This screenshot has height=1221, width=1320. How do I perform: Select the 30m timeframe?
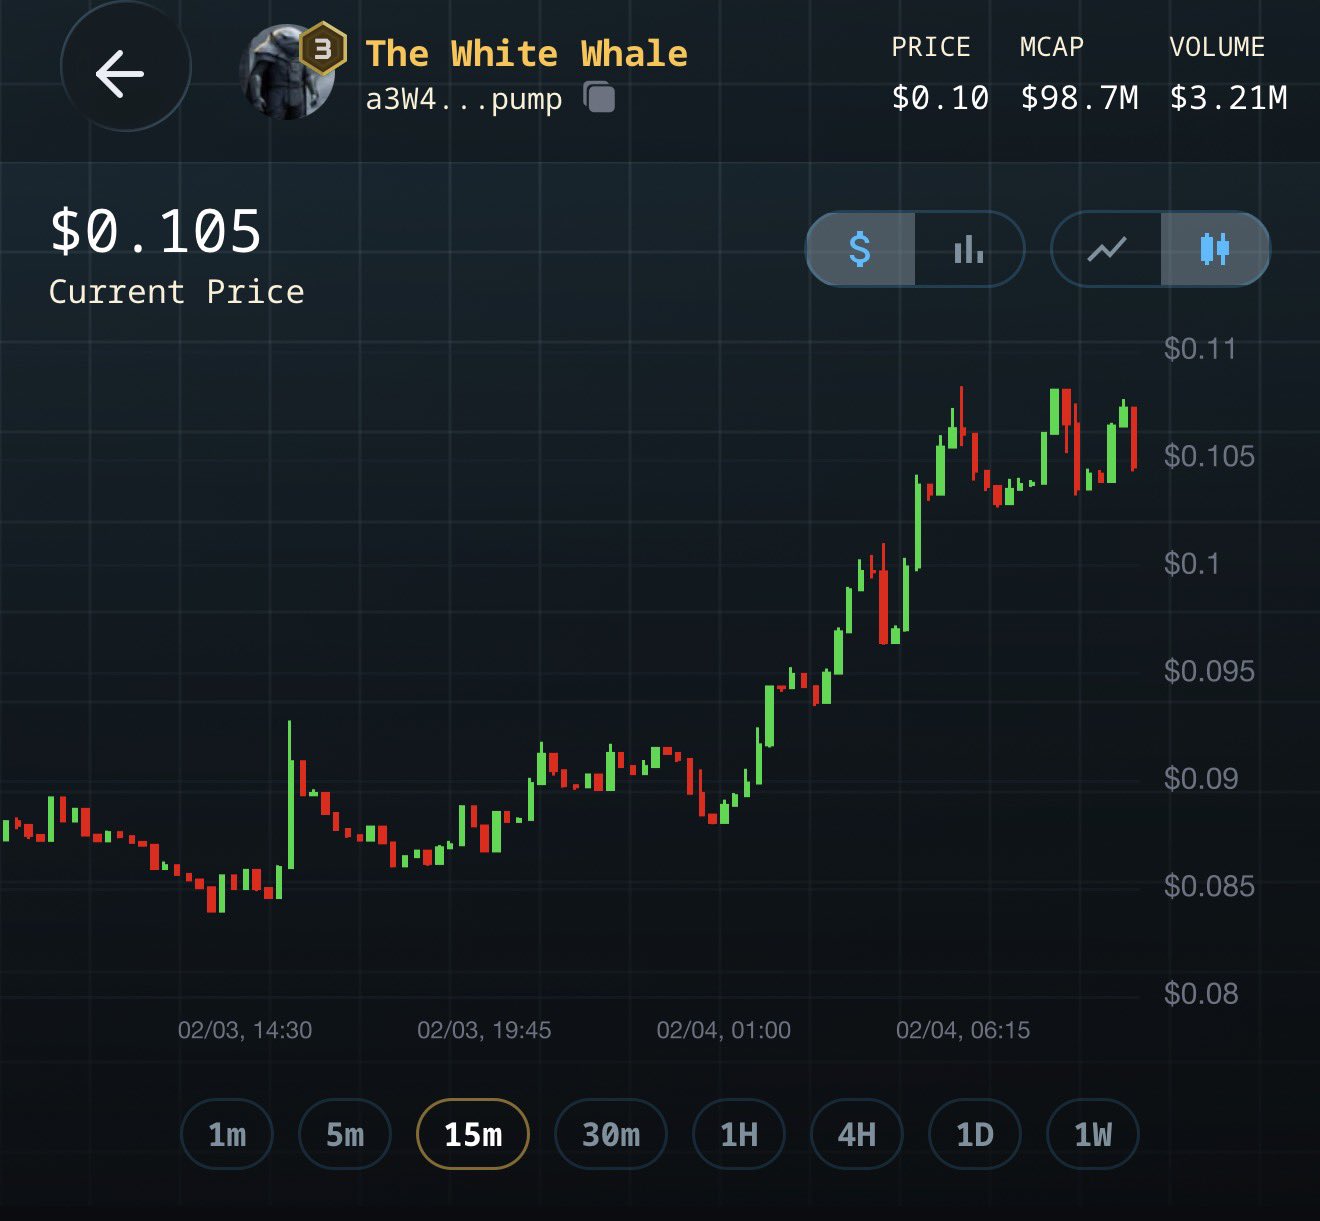click(611, 1134)
